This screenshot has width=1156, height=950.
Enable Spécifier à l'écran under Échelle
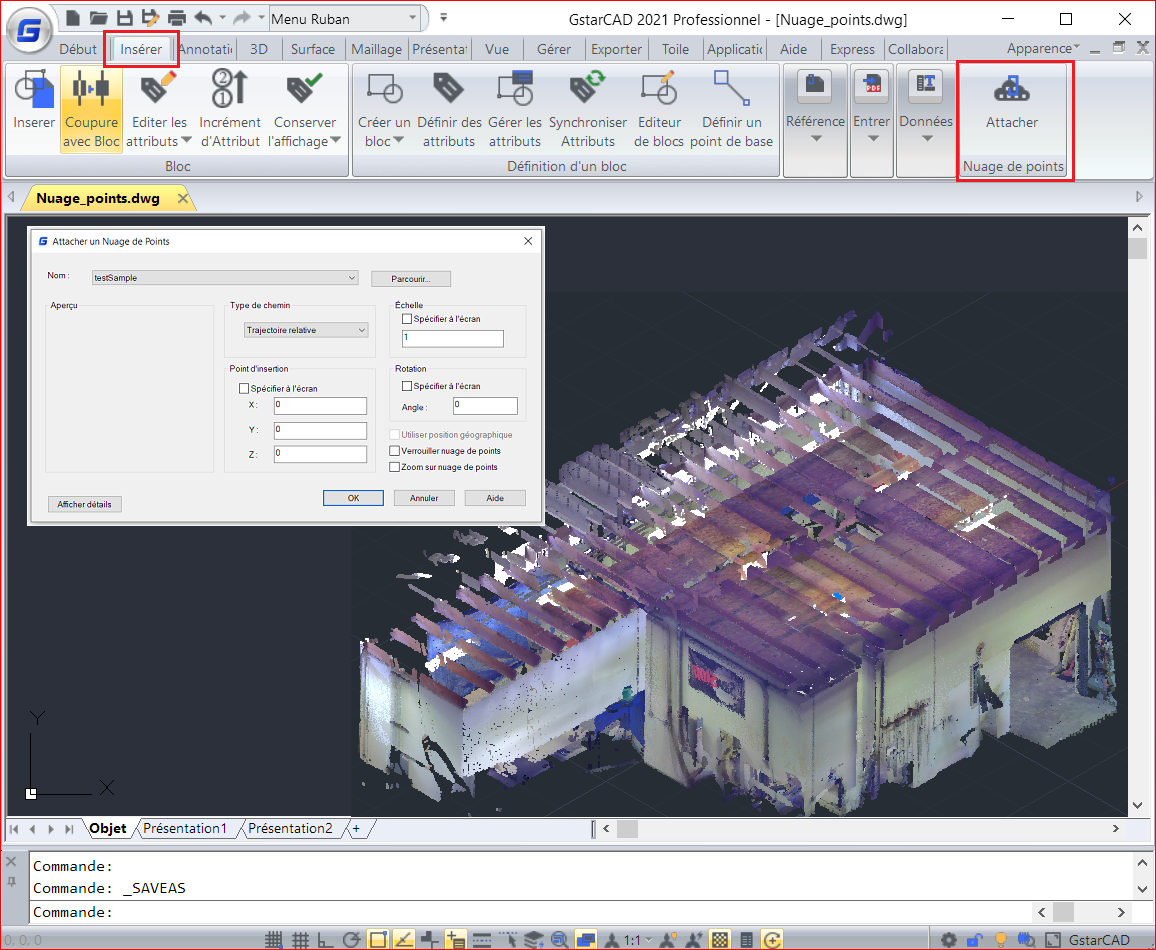click(407, 319)
